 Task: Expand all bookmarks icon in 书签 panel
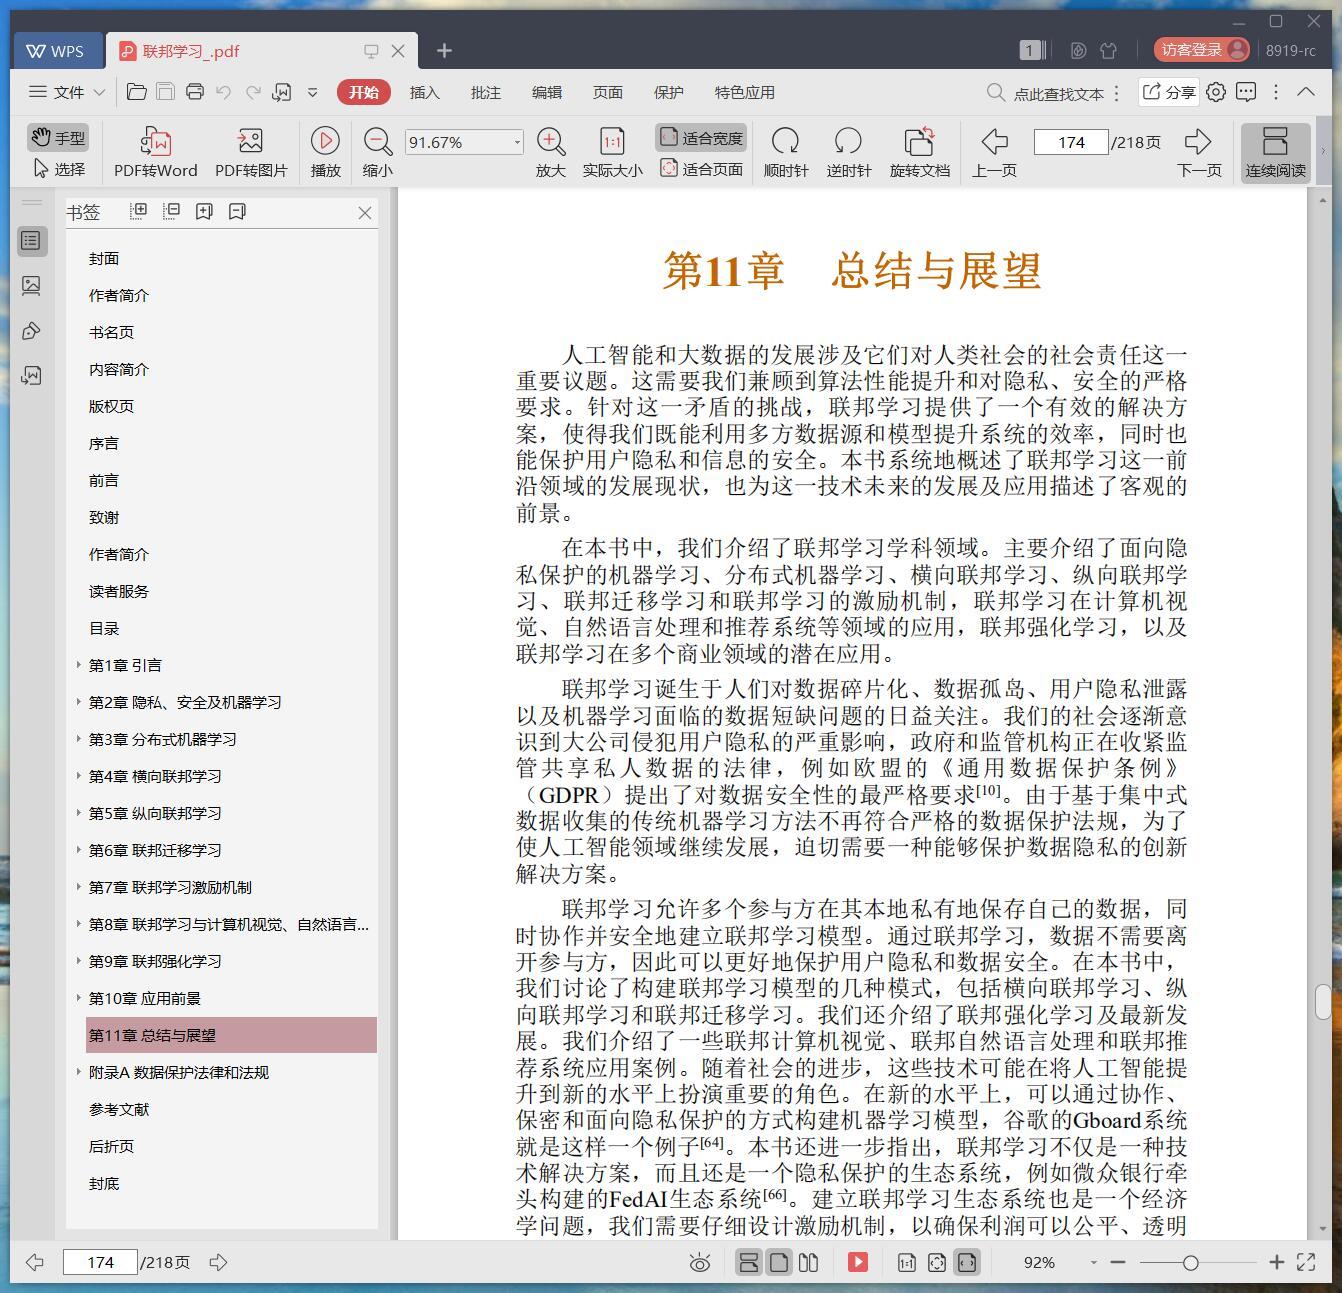point(139,211)
